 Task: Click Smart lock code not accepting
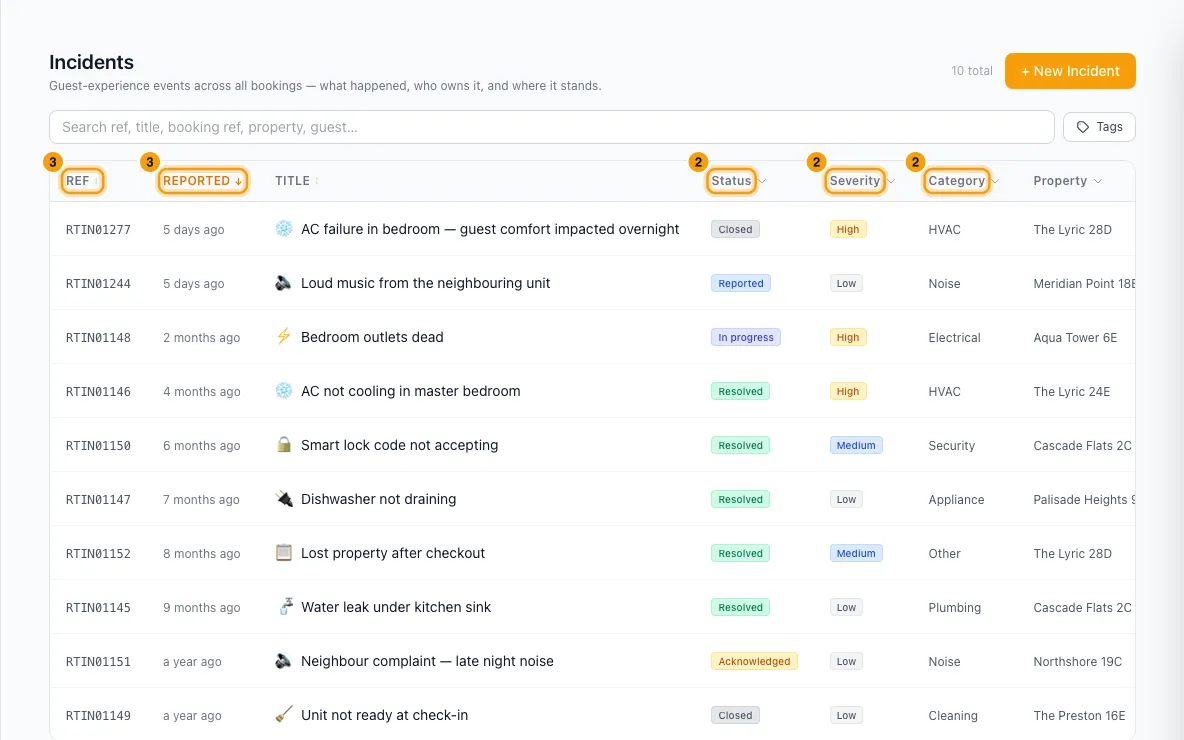399,445
